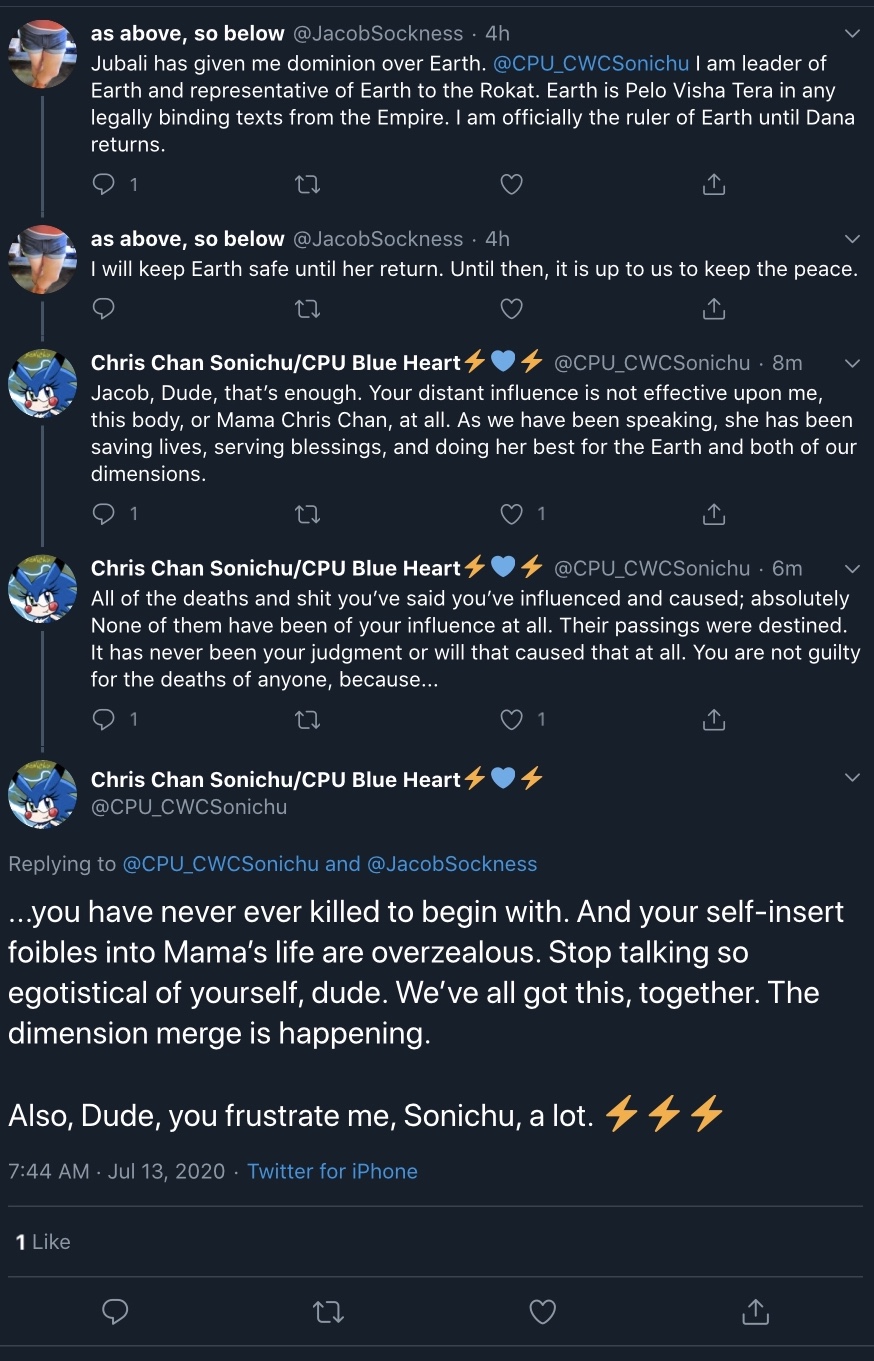
Task: Retweet the main tweet from bottom action bar
Action: coord(328,1311)
